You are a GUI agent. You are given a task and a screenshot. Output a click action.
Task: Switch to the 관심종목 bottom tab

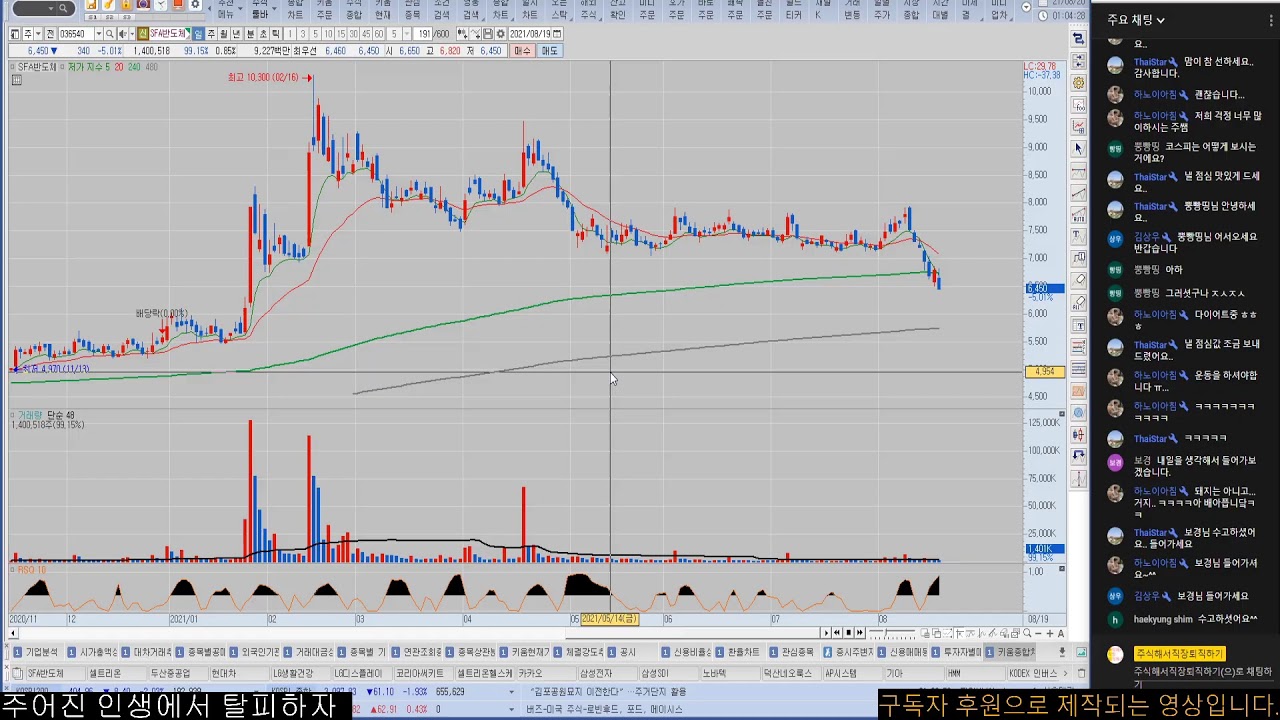[791, 652]
